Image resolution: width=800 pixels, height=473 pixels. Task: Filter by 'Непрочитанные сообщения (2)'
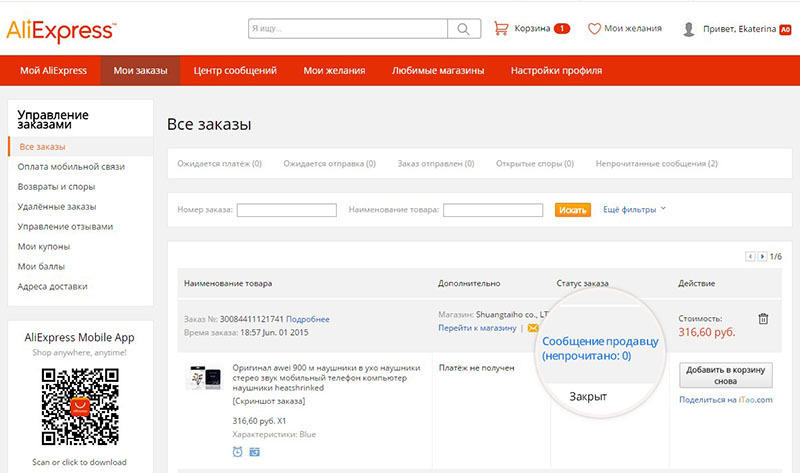click(x=657, y=163)
